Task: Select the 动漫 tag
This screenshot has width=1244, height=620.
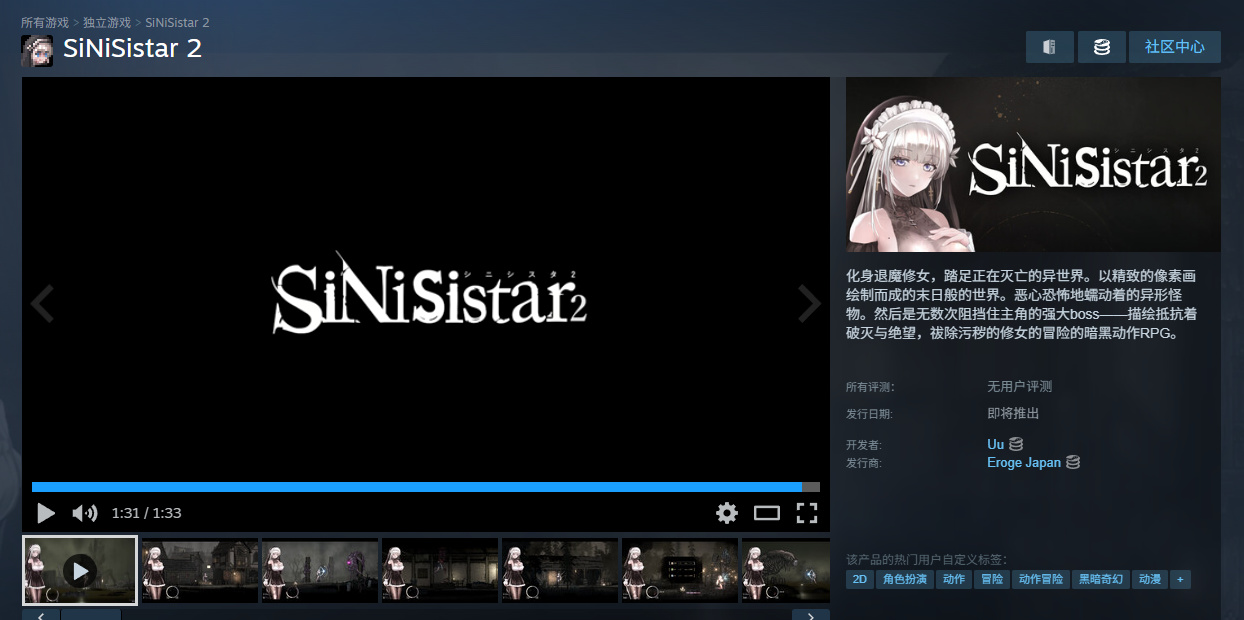Action: pos(1150,579)
